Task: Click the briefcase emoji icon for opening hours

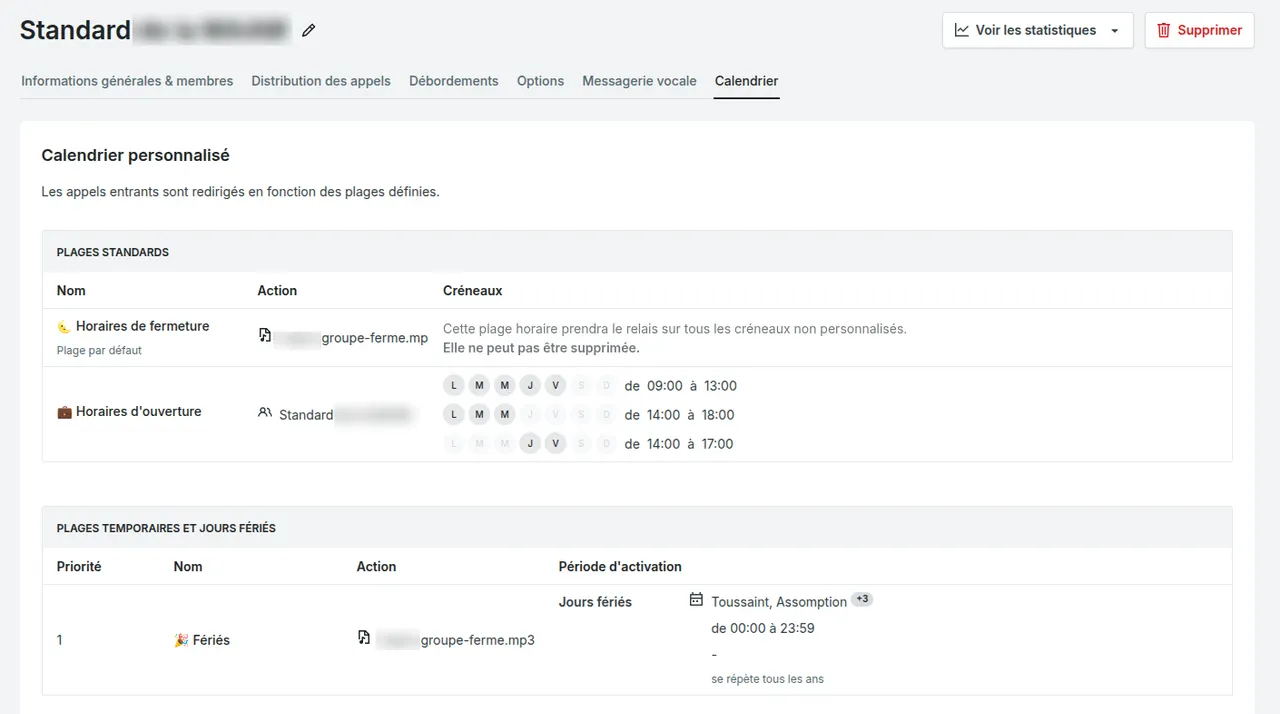Action: click(x=64, y=412)
